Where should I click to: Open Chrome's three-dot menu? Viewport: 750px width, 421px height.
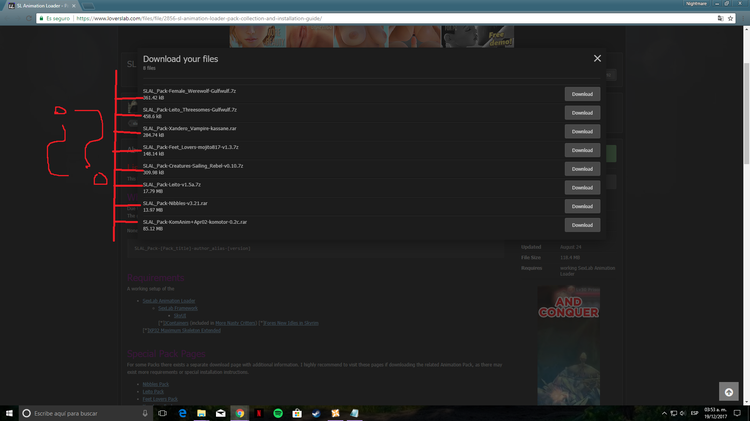pyautogui.click(x=743, y=18)
